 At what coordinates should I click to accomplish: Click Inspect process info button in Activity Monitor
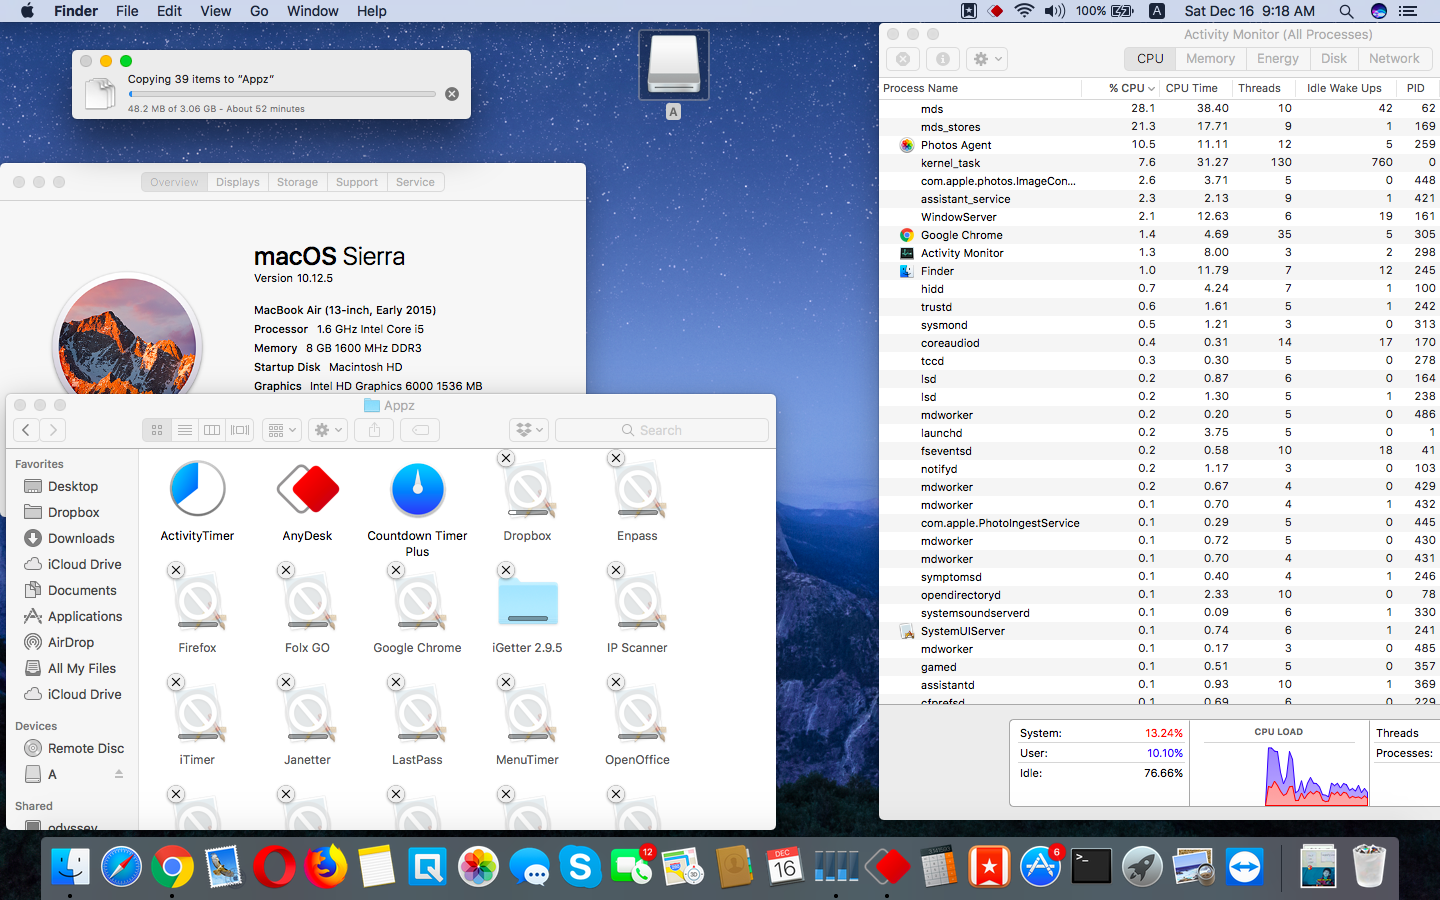click(x=943, y=59)
